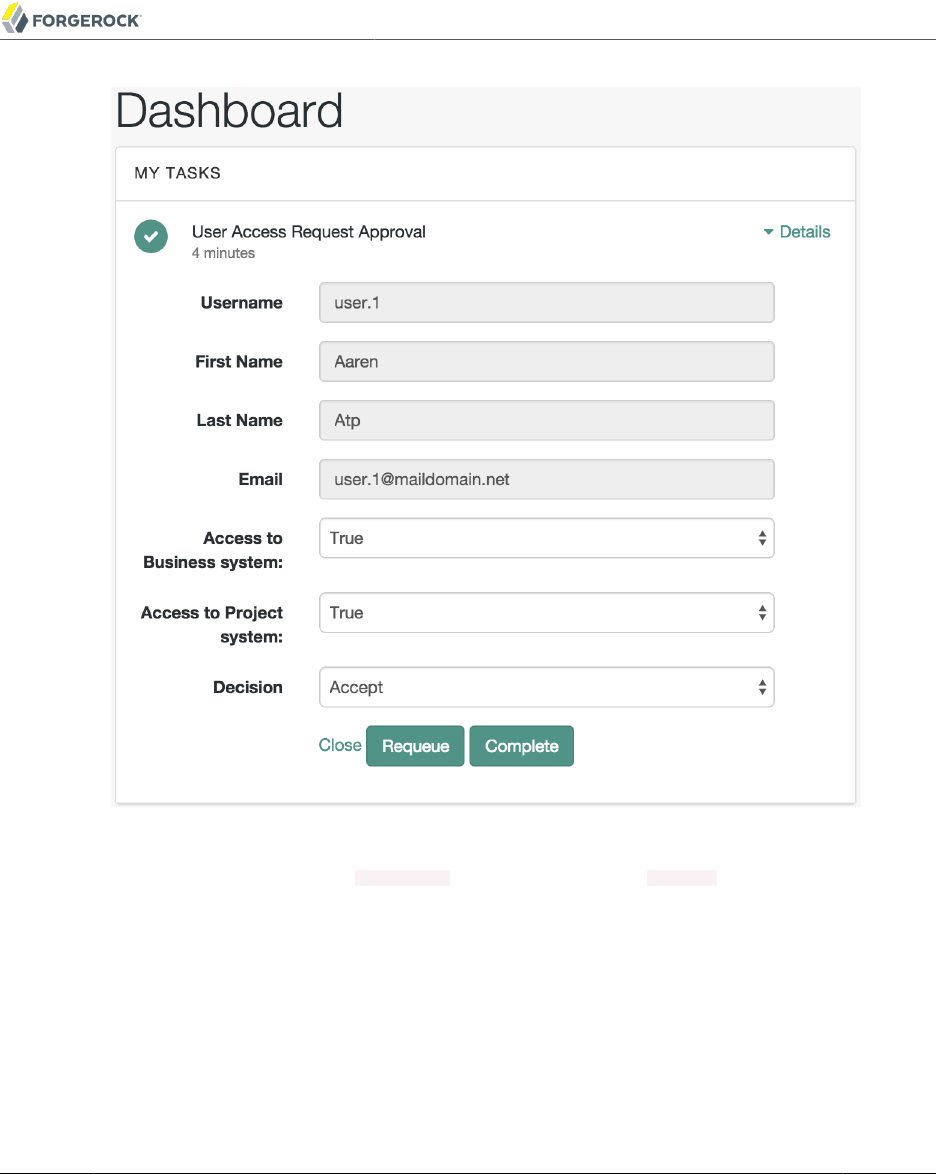
Task: Click the Email label text
Action: pos(260,480)
